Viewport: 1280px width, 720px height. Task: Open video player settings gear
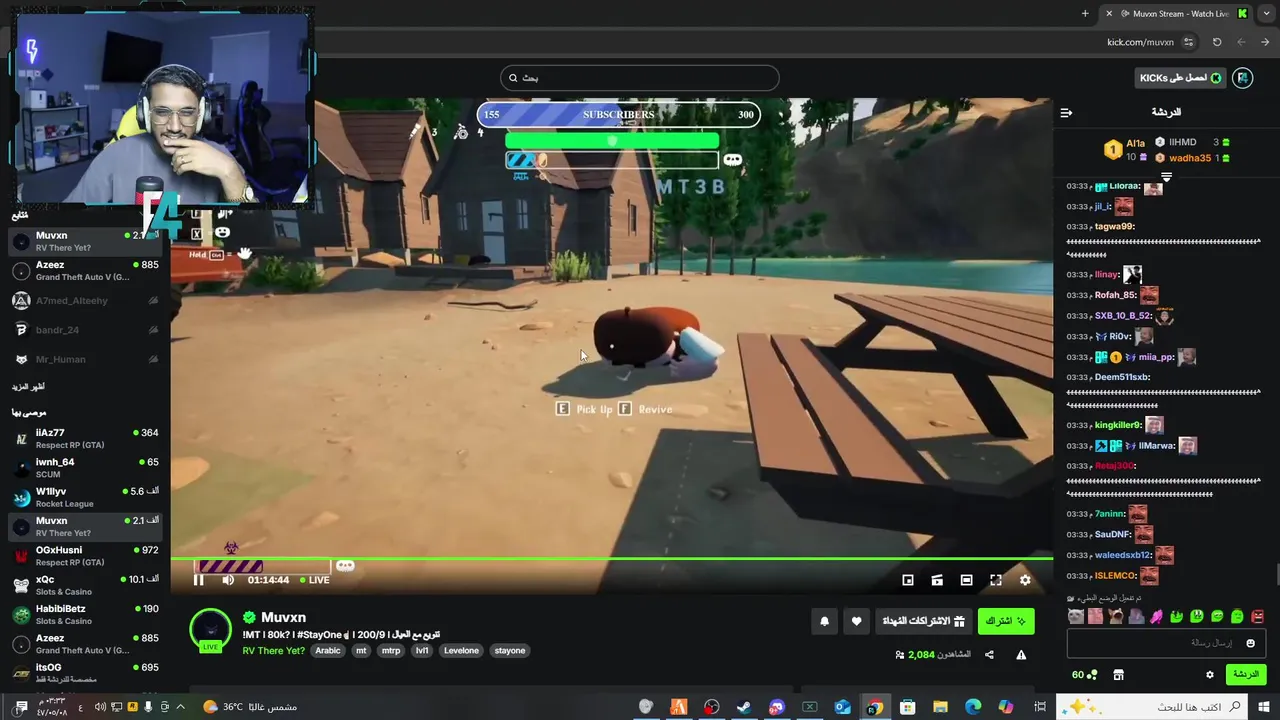(x=1025, y=580)
